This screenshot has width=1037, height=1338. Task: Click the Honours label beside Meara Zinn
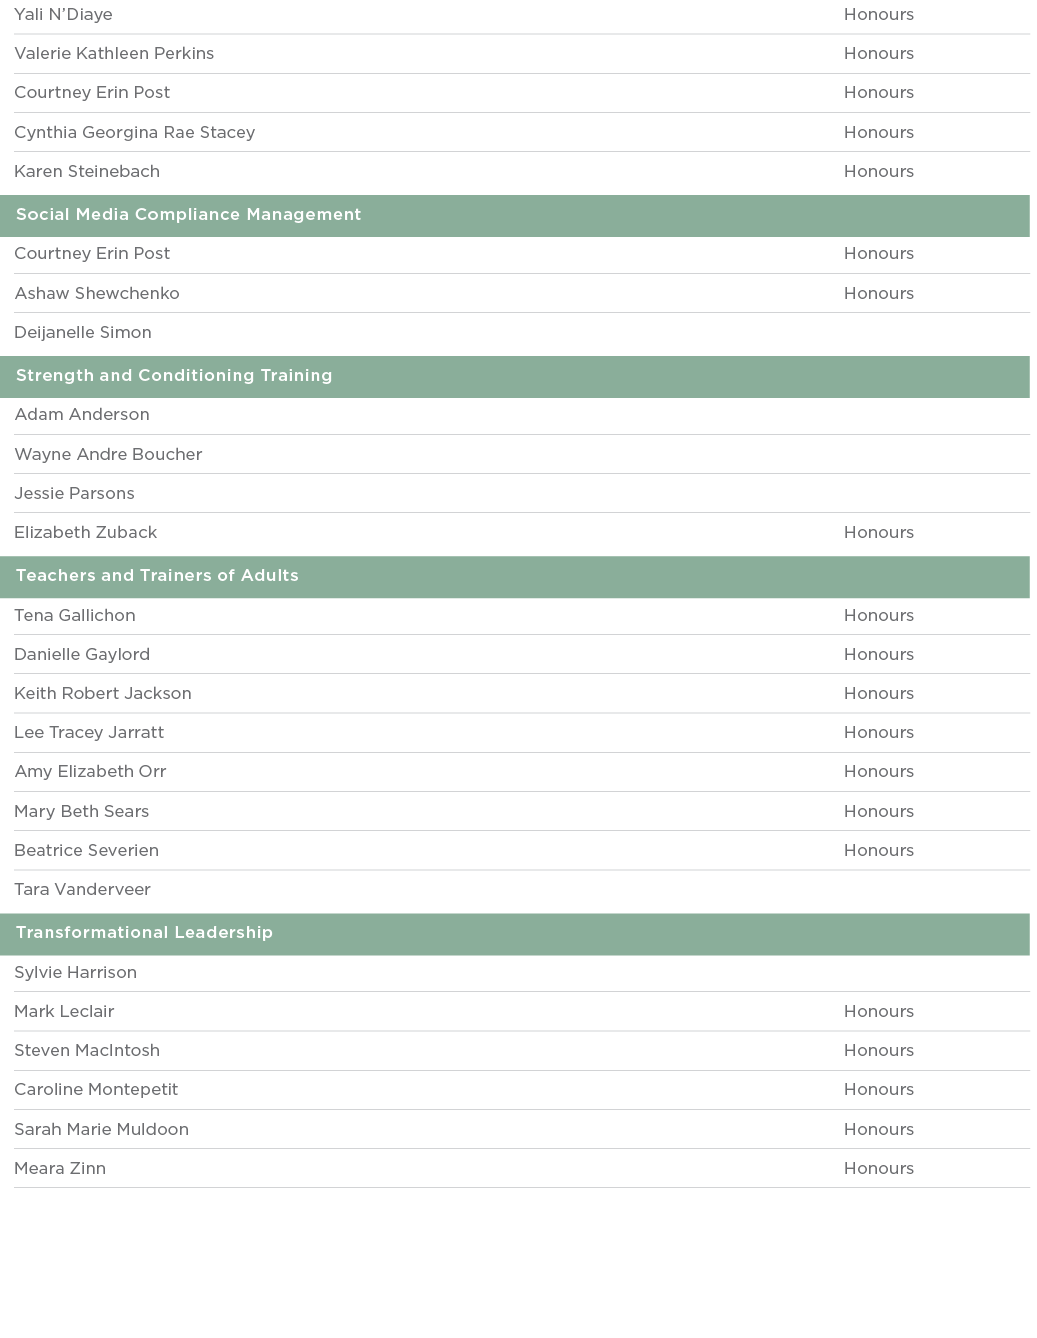[x=878, y=1169]
